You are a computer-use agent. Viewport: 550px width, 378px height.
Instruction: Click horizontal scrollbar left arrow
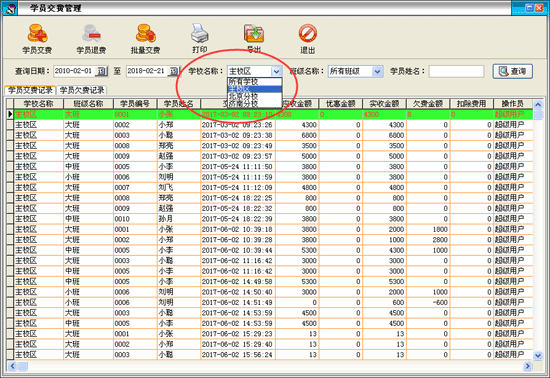click(12, 366)
